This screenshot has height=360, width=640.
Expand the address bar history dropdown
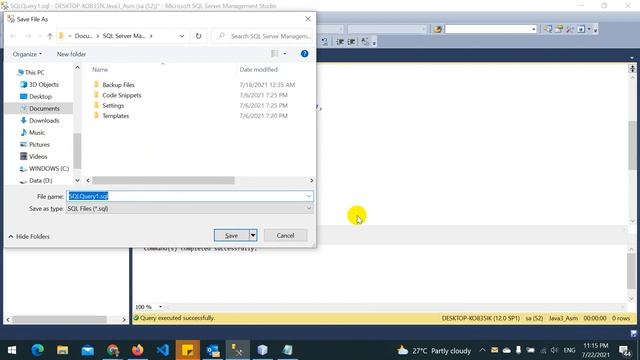pyautogui.click(x=182, y=36)
